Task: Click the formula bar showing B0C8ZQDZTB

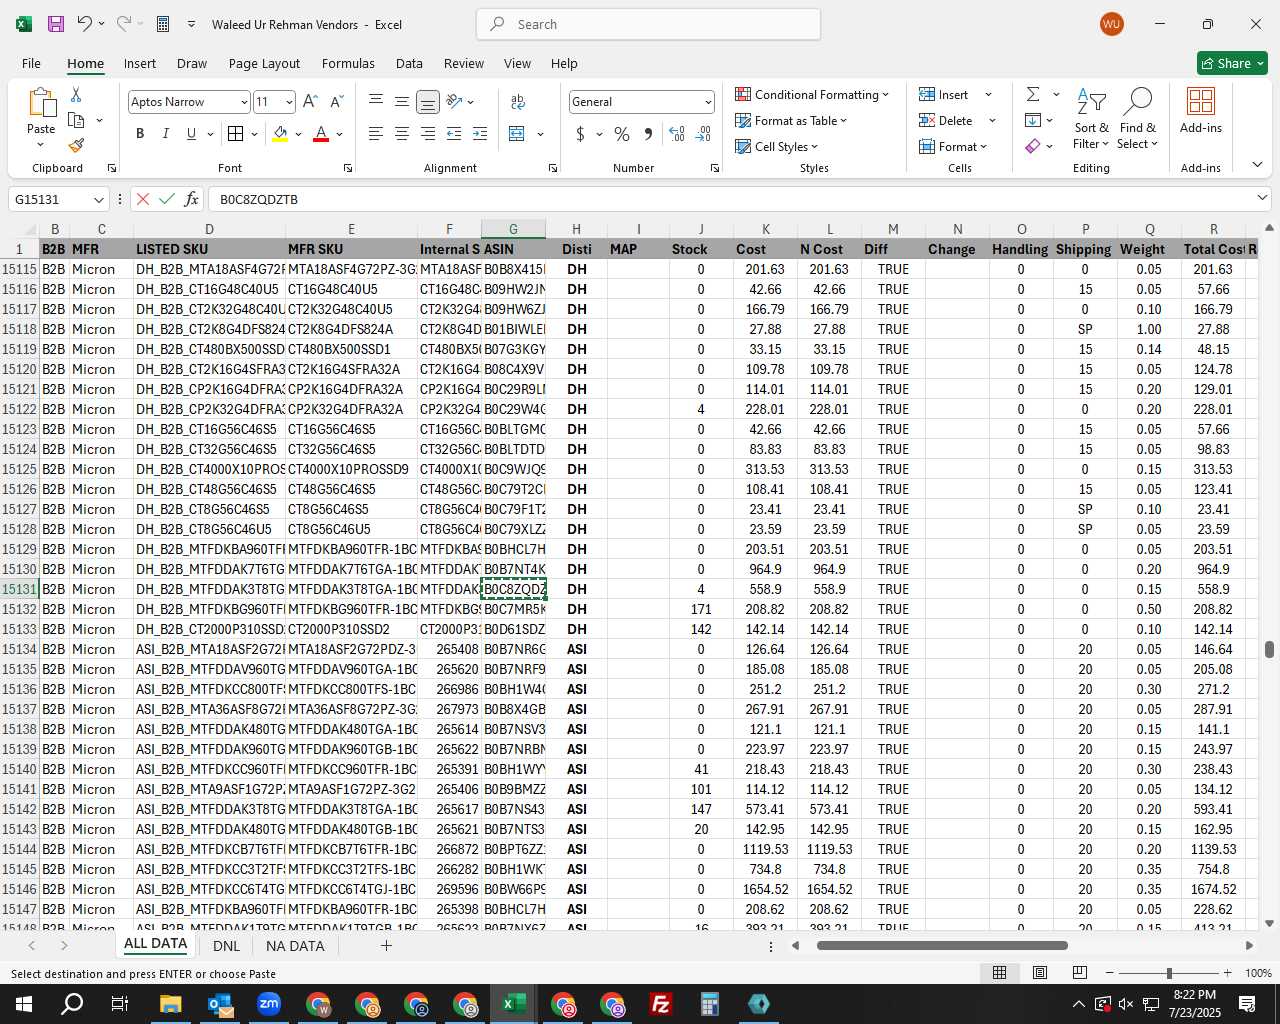Action: click(730, 199)
